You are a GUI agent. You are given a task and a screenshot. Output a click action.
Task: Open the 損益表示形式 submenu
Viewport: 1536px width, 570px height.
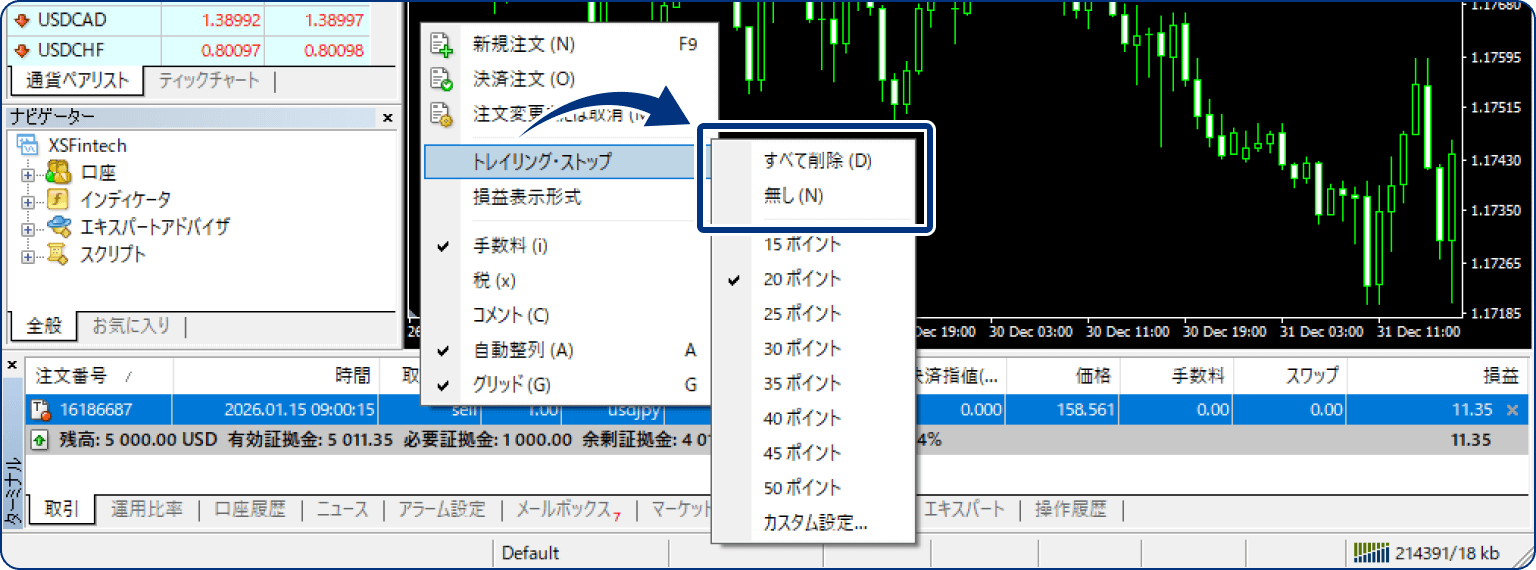568,197
